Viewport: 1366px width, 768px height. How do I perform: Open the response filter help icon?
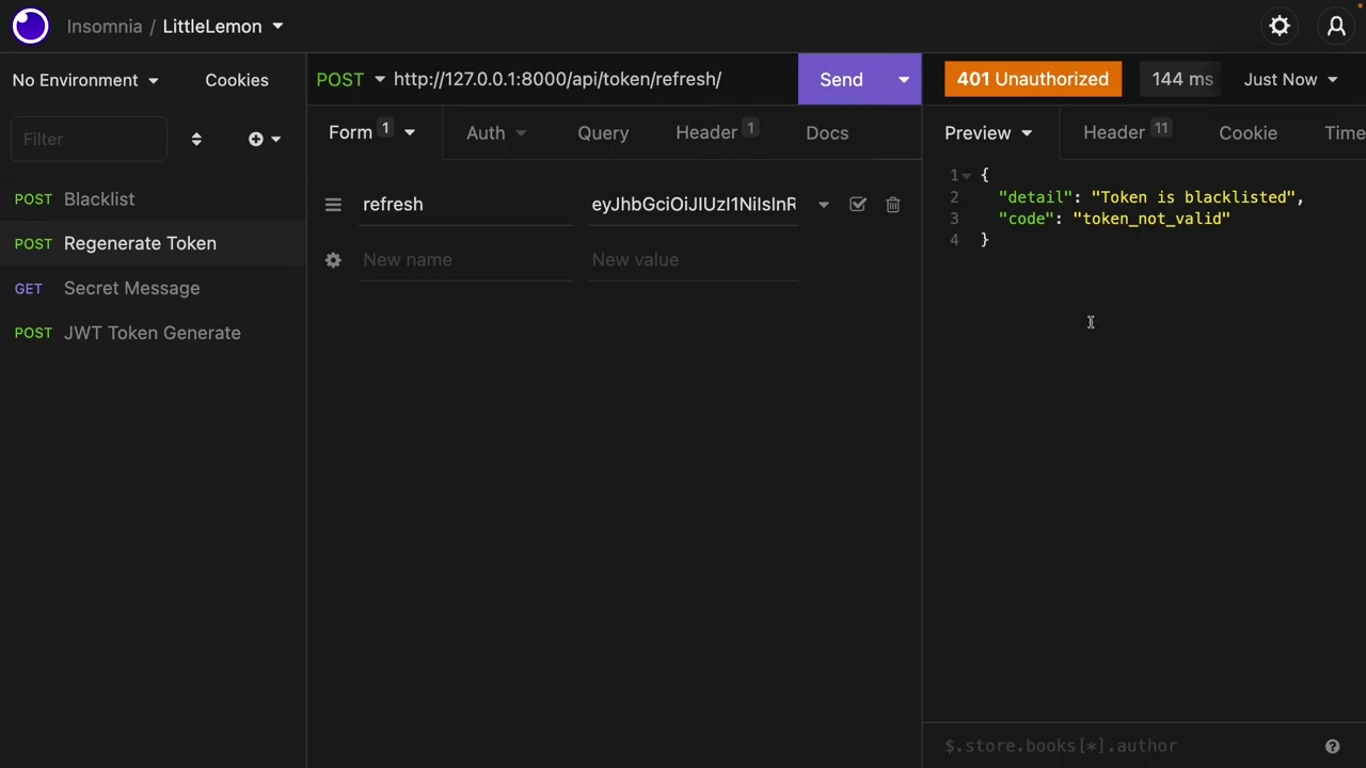pos(1332,746)
